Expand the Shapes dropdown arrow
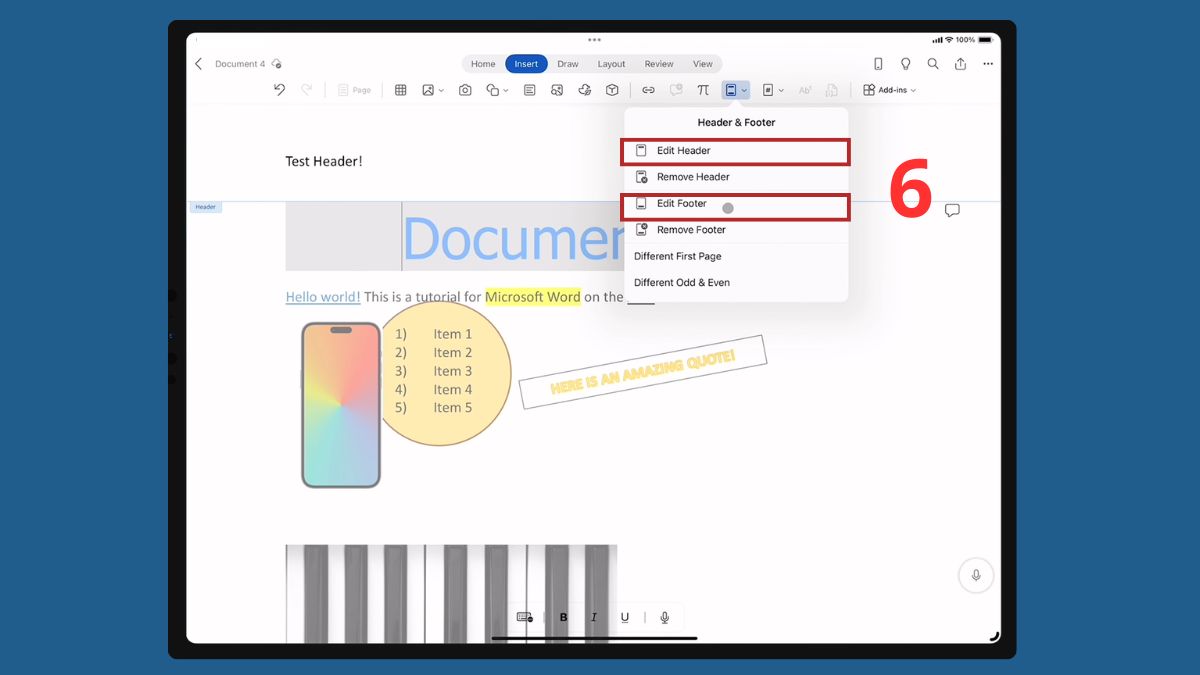 pos(506,91)
